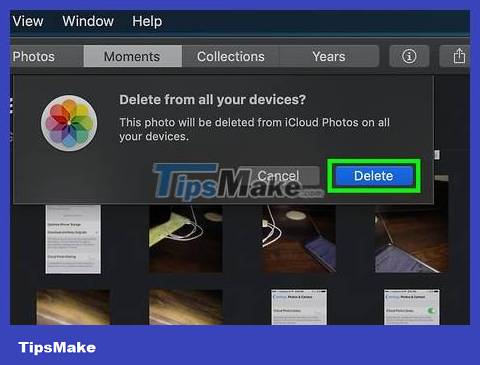Open the photo info button
This screenshot has width=480, height=365.
[409, 56]
